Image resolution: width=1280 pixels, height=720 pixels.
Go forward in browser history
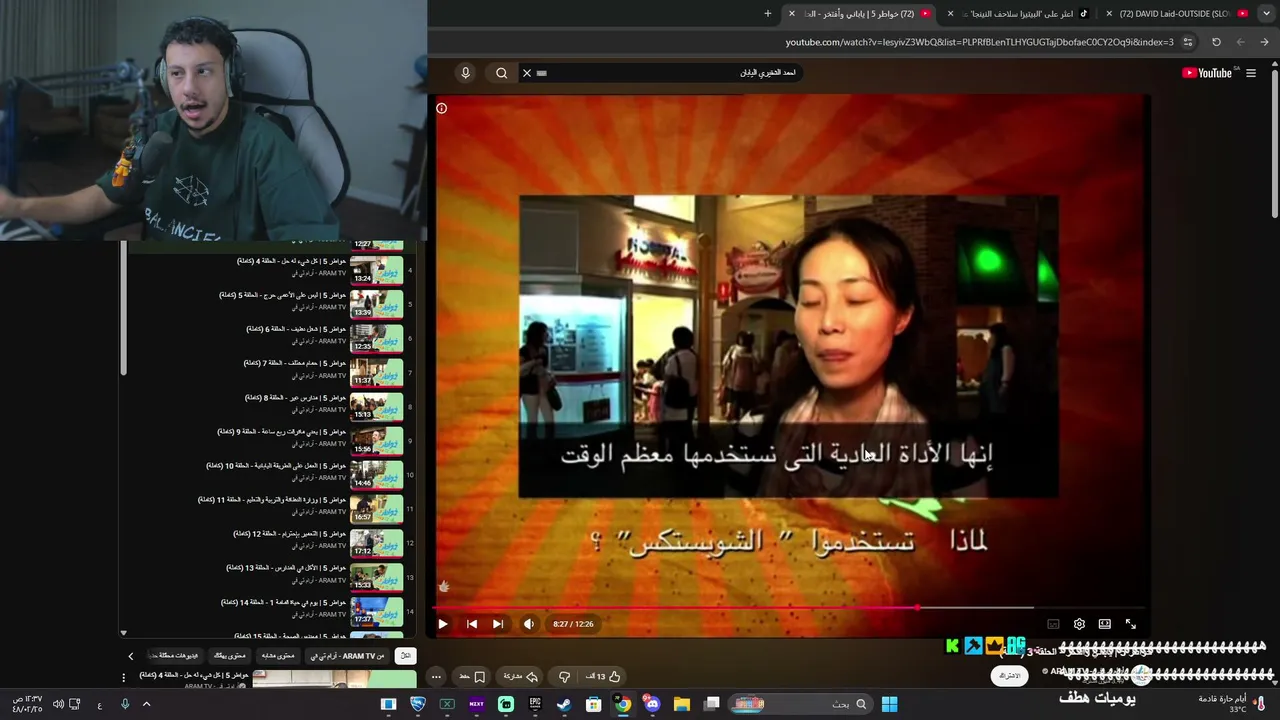point(1241,42)
